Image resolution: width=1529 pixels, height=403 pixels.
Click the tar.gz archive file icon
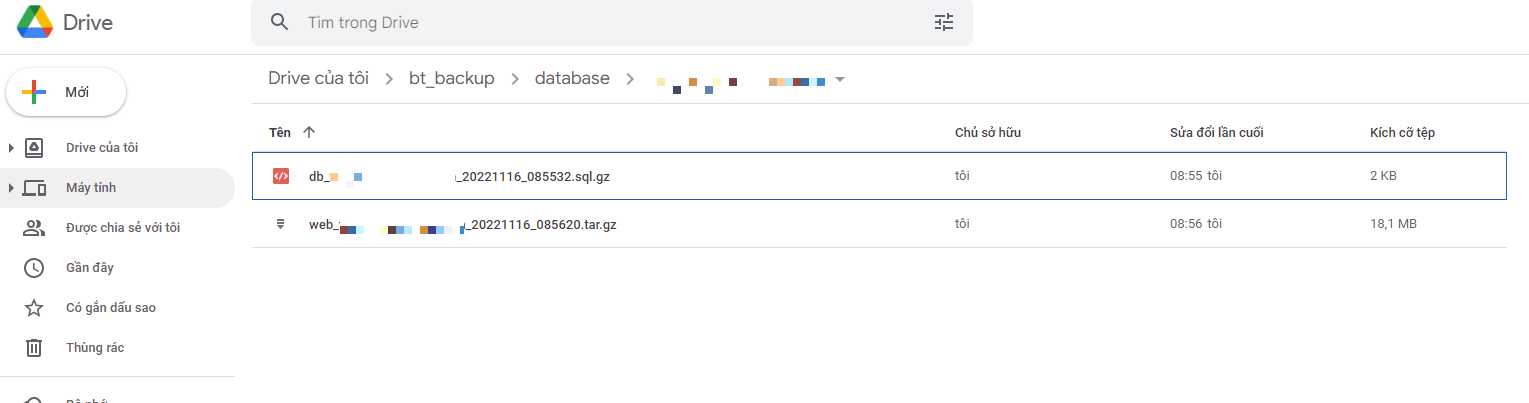tap(281, 224)
